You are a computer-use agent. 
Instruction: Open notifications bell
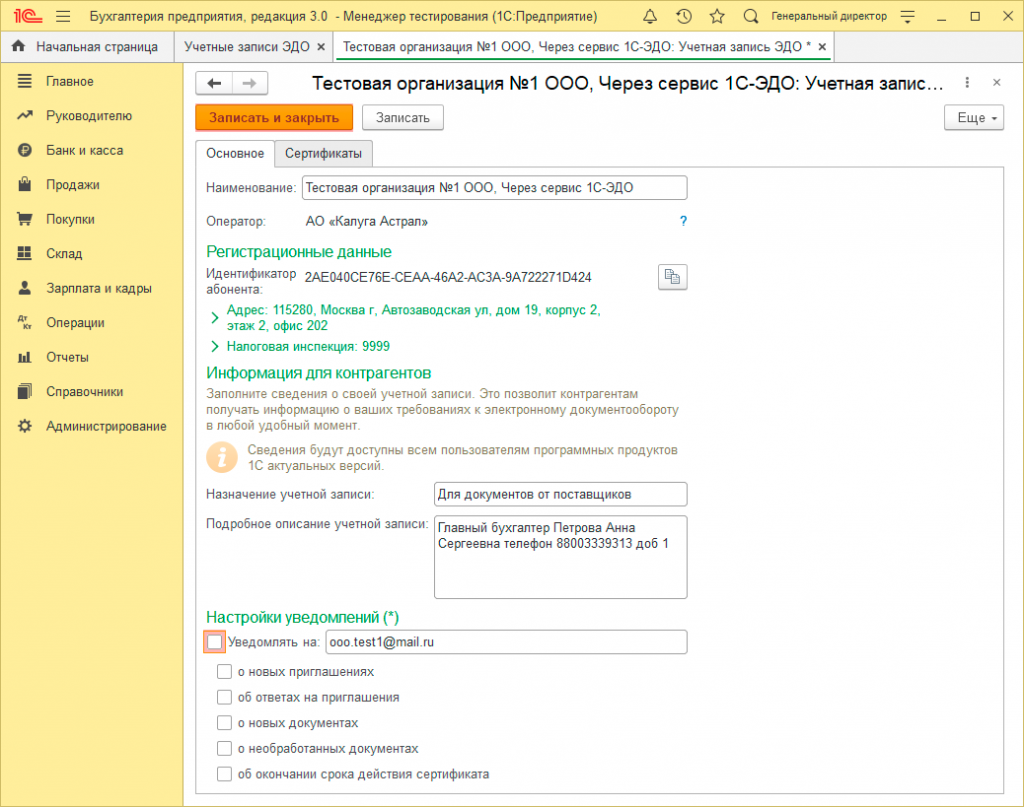click(650, 16)
